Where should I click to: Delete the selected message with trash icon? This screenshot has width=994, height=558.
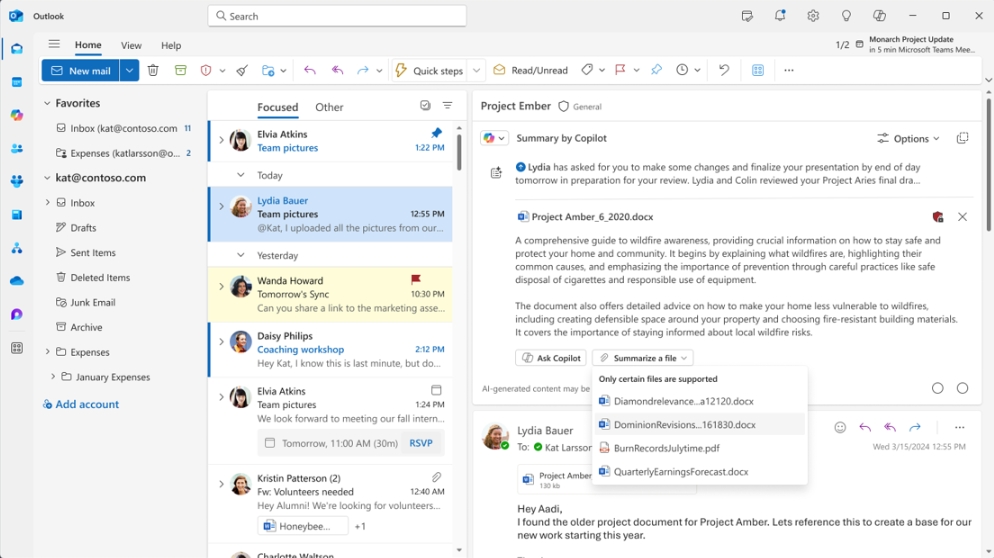(153, 70)
